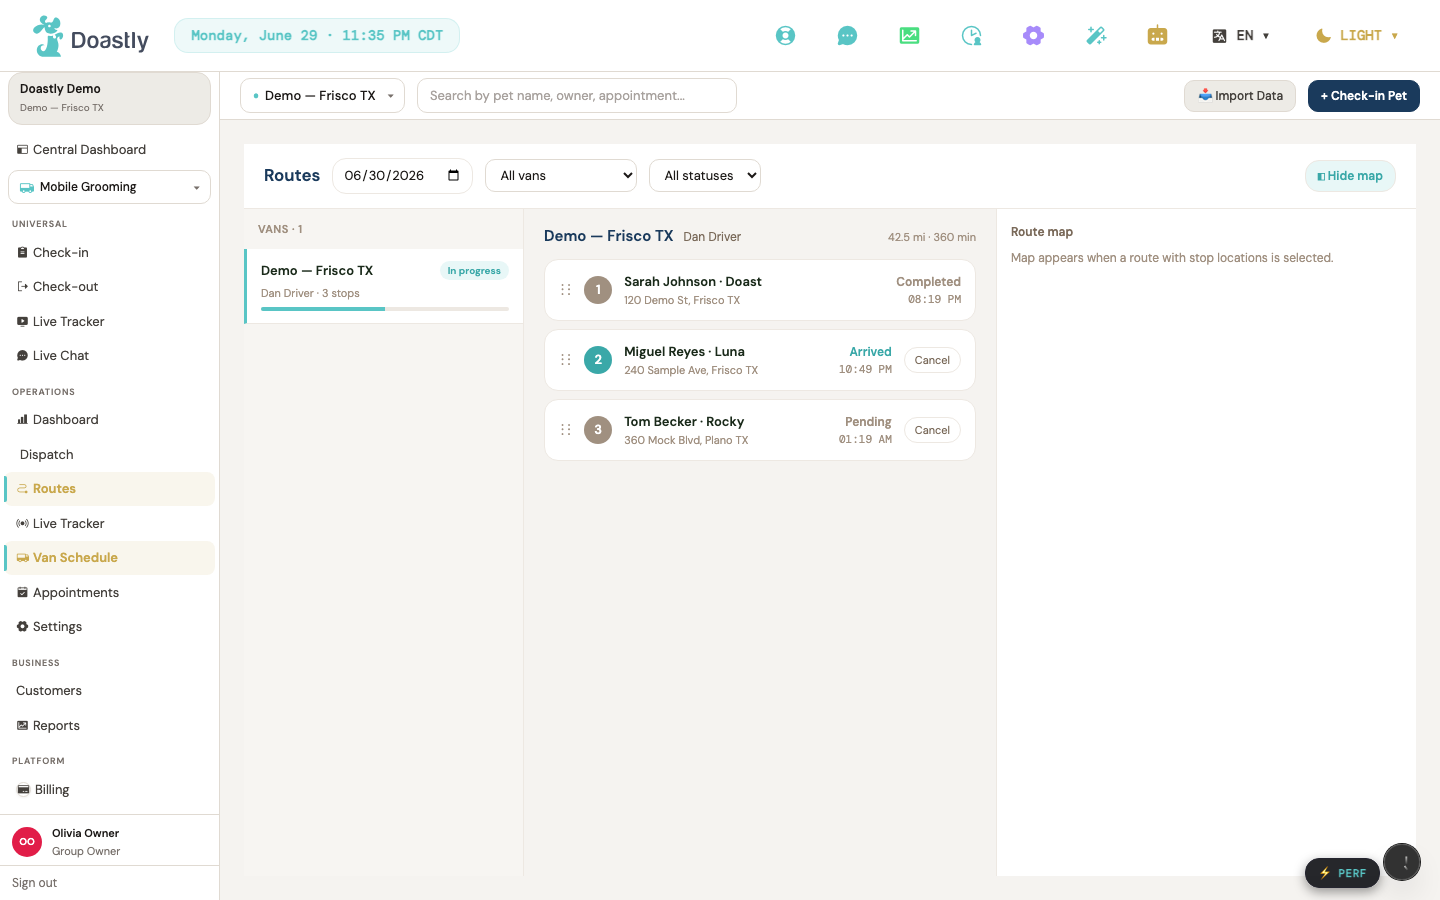Open language selector EN dropdown
Screen dimensions: 1440x900
[1240, 36]
